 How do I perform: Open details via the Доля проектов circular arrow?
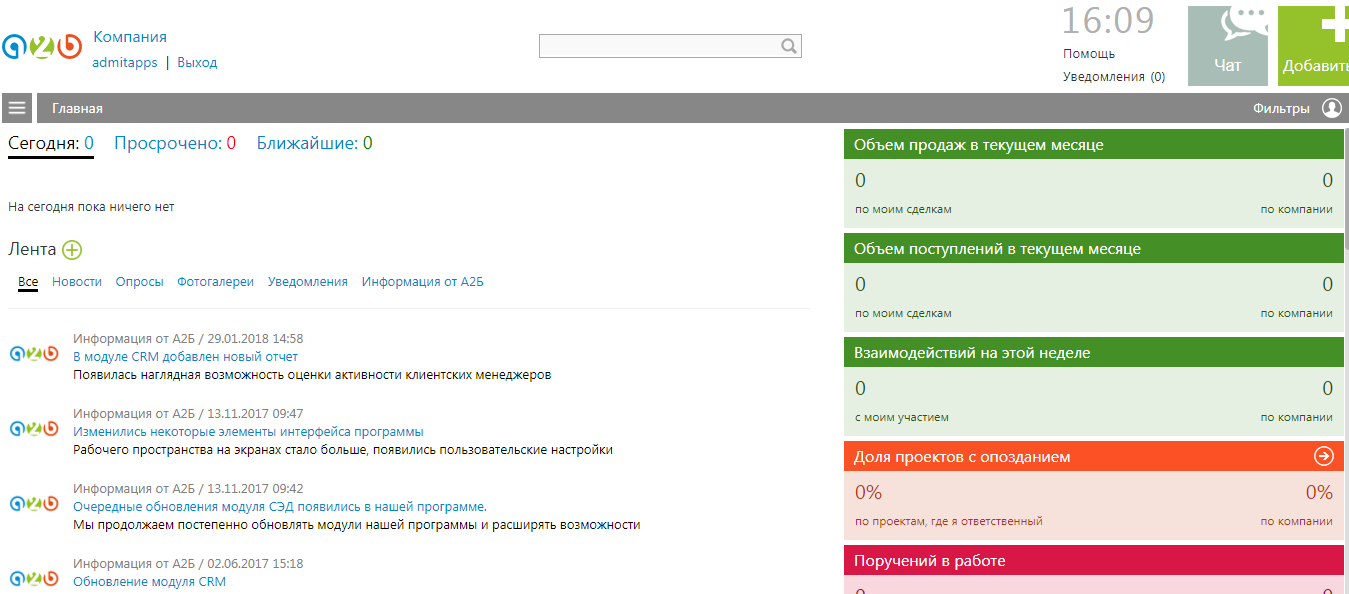[1325, 455]
